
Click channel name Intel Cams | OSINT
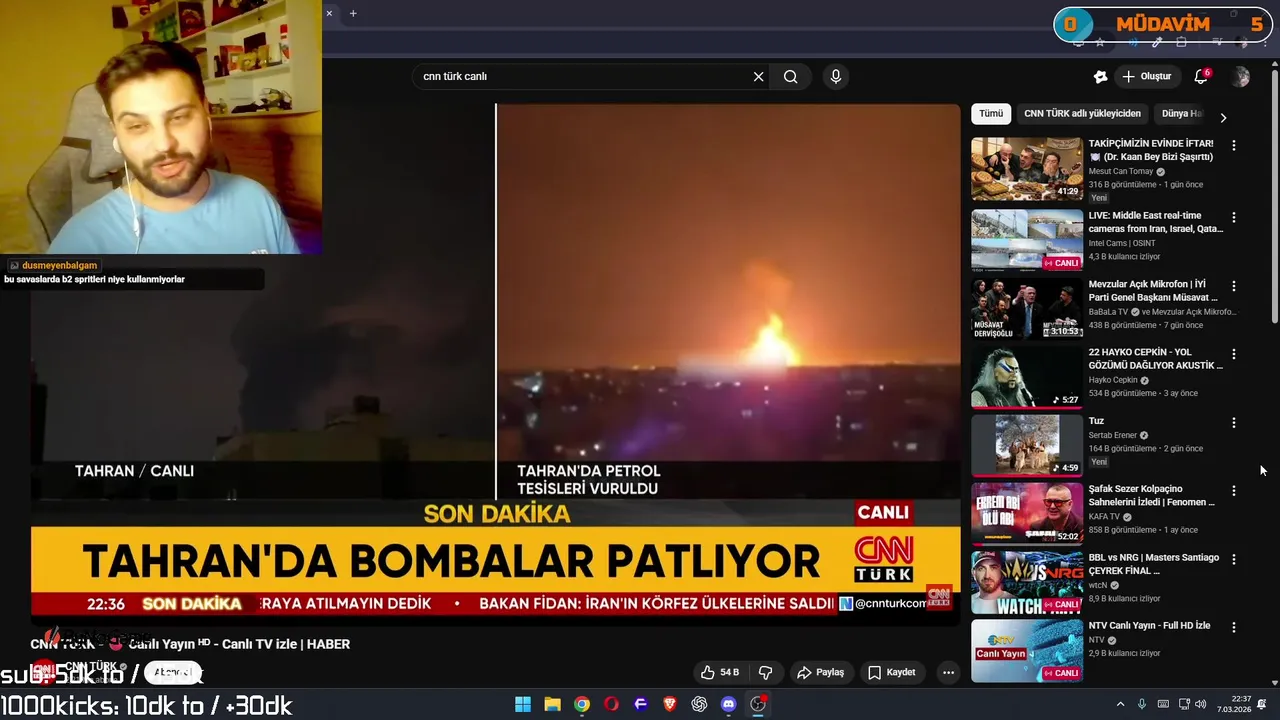(1121, 243)
